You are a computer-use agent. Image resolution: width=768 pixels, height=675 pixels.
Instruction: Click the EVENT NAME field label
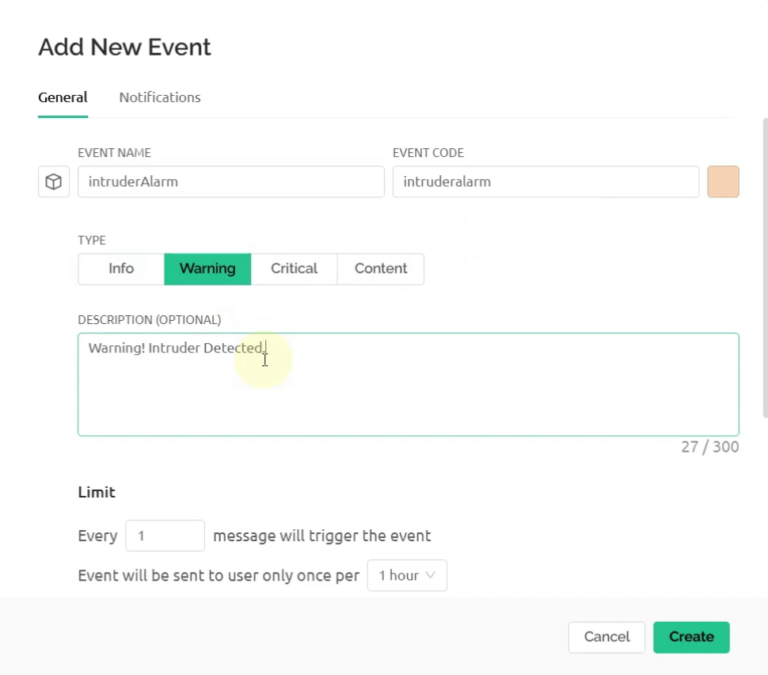pos(114,153)
